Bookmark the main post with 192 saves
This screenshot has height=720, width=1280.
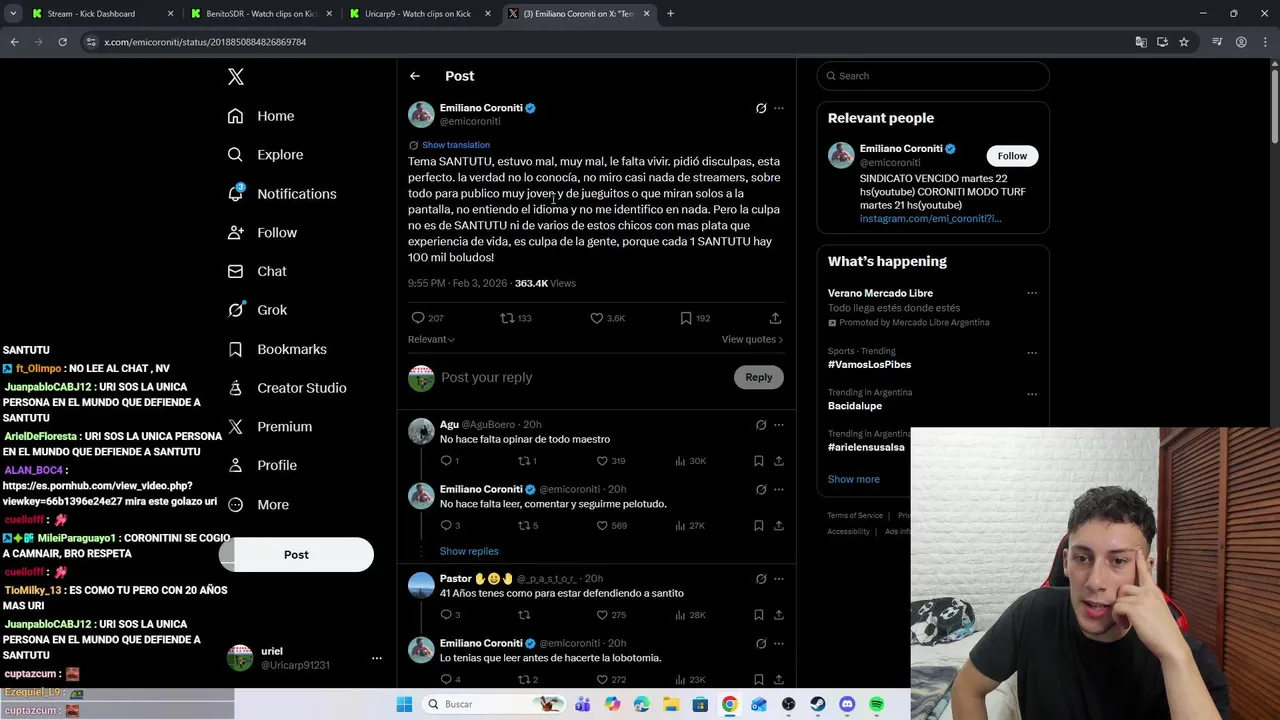coord(686,318)
